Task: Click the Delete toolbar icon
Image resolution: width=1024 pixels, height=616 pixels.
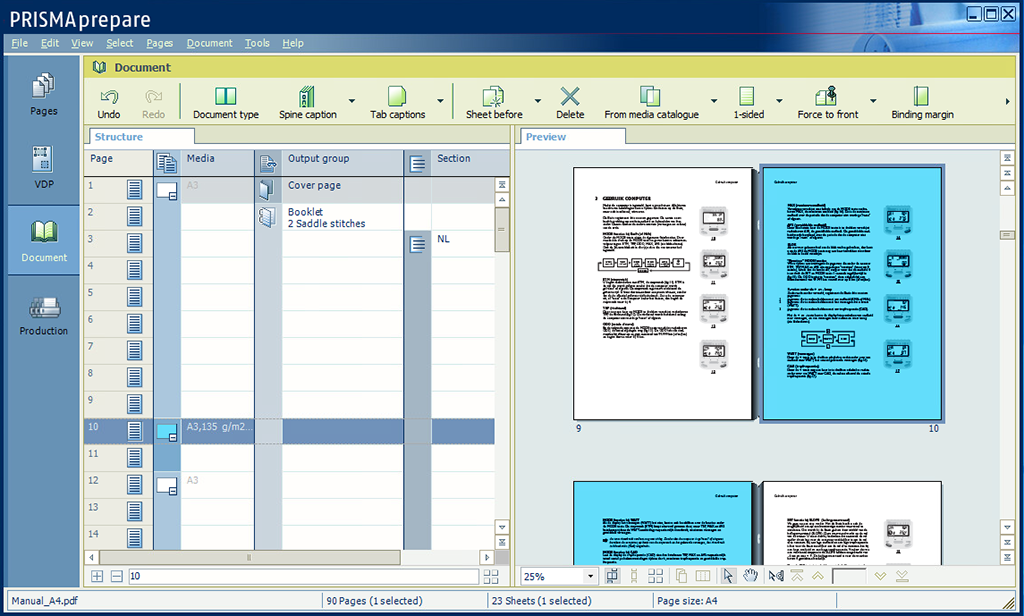Action: pos(570,103)
